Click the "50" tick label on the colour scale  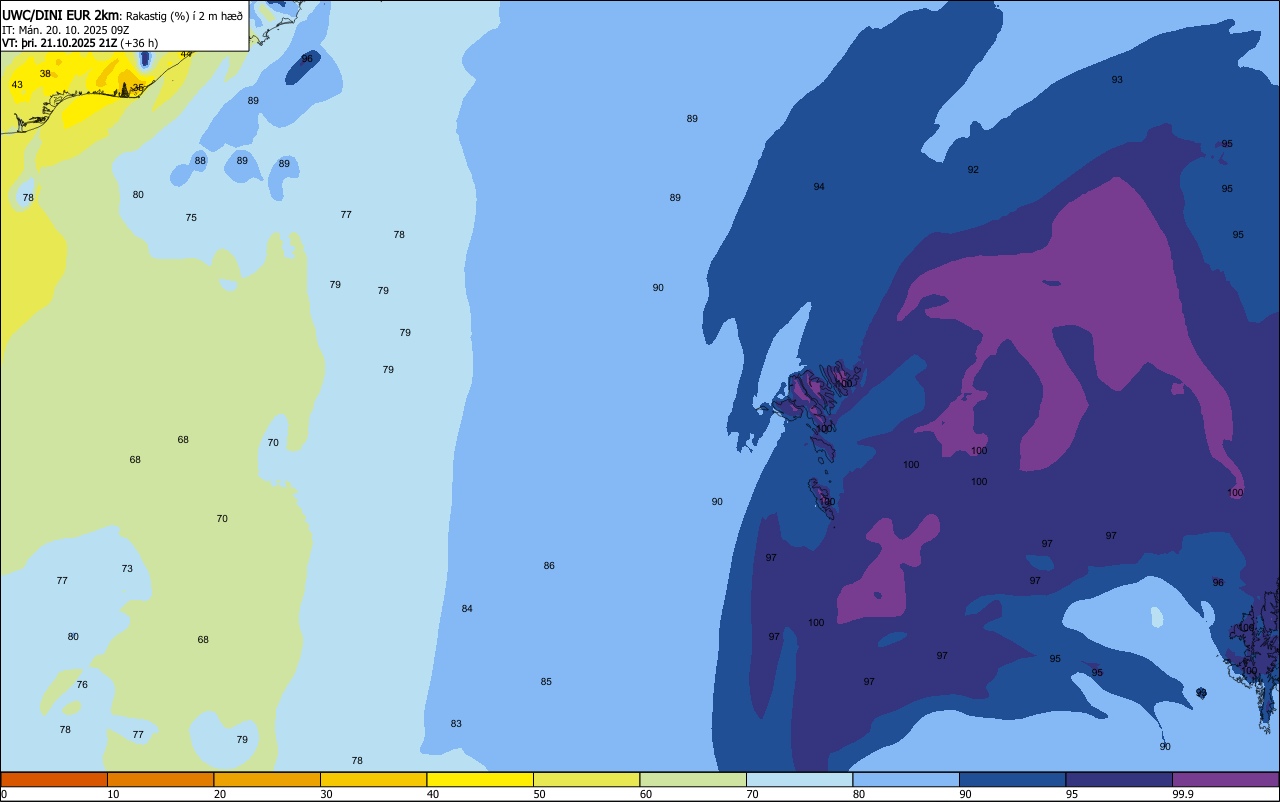[x=539, y=794]
